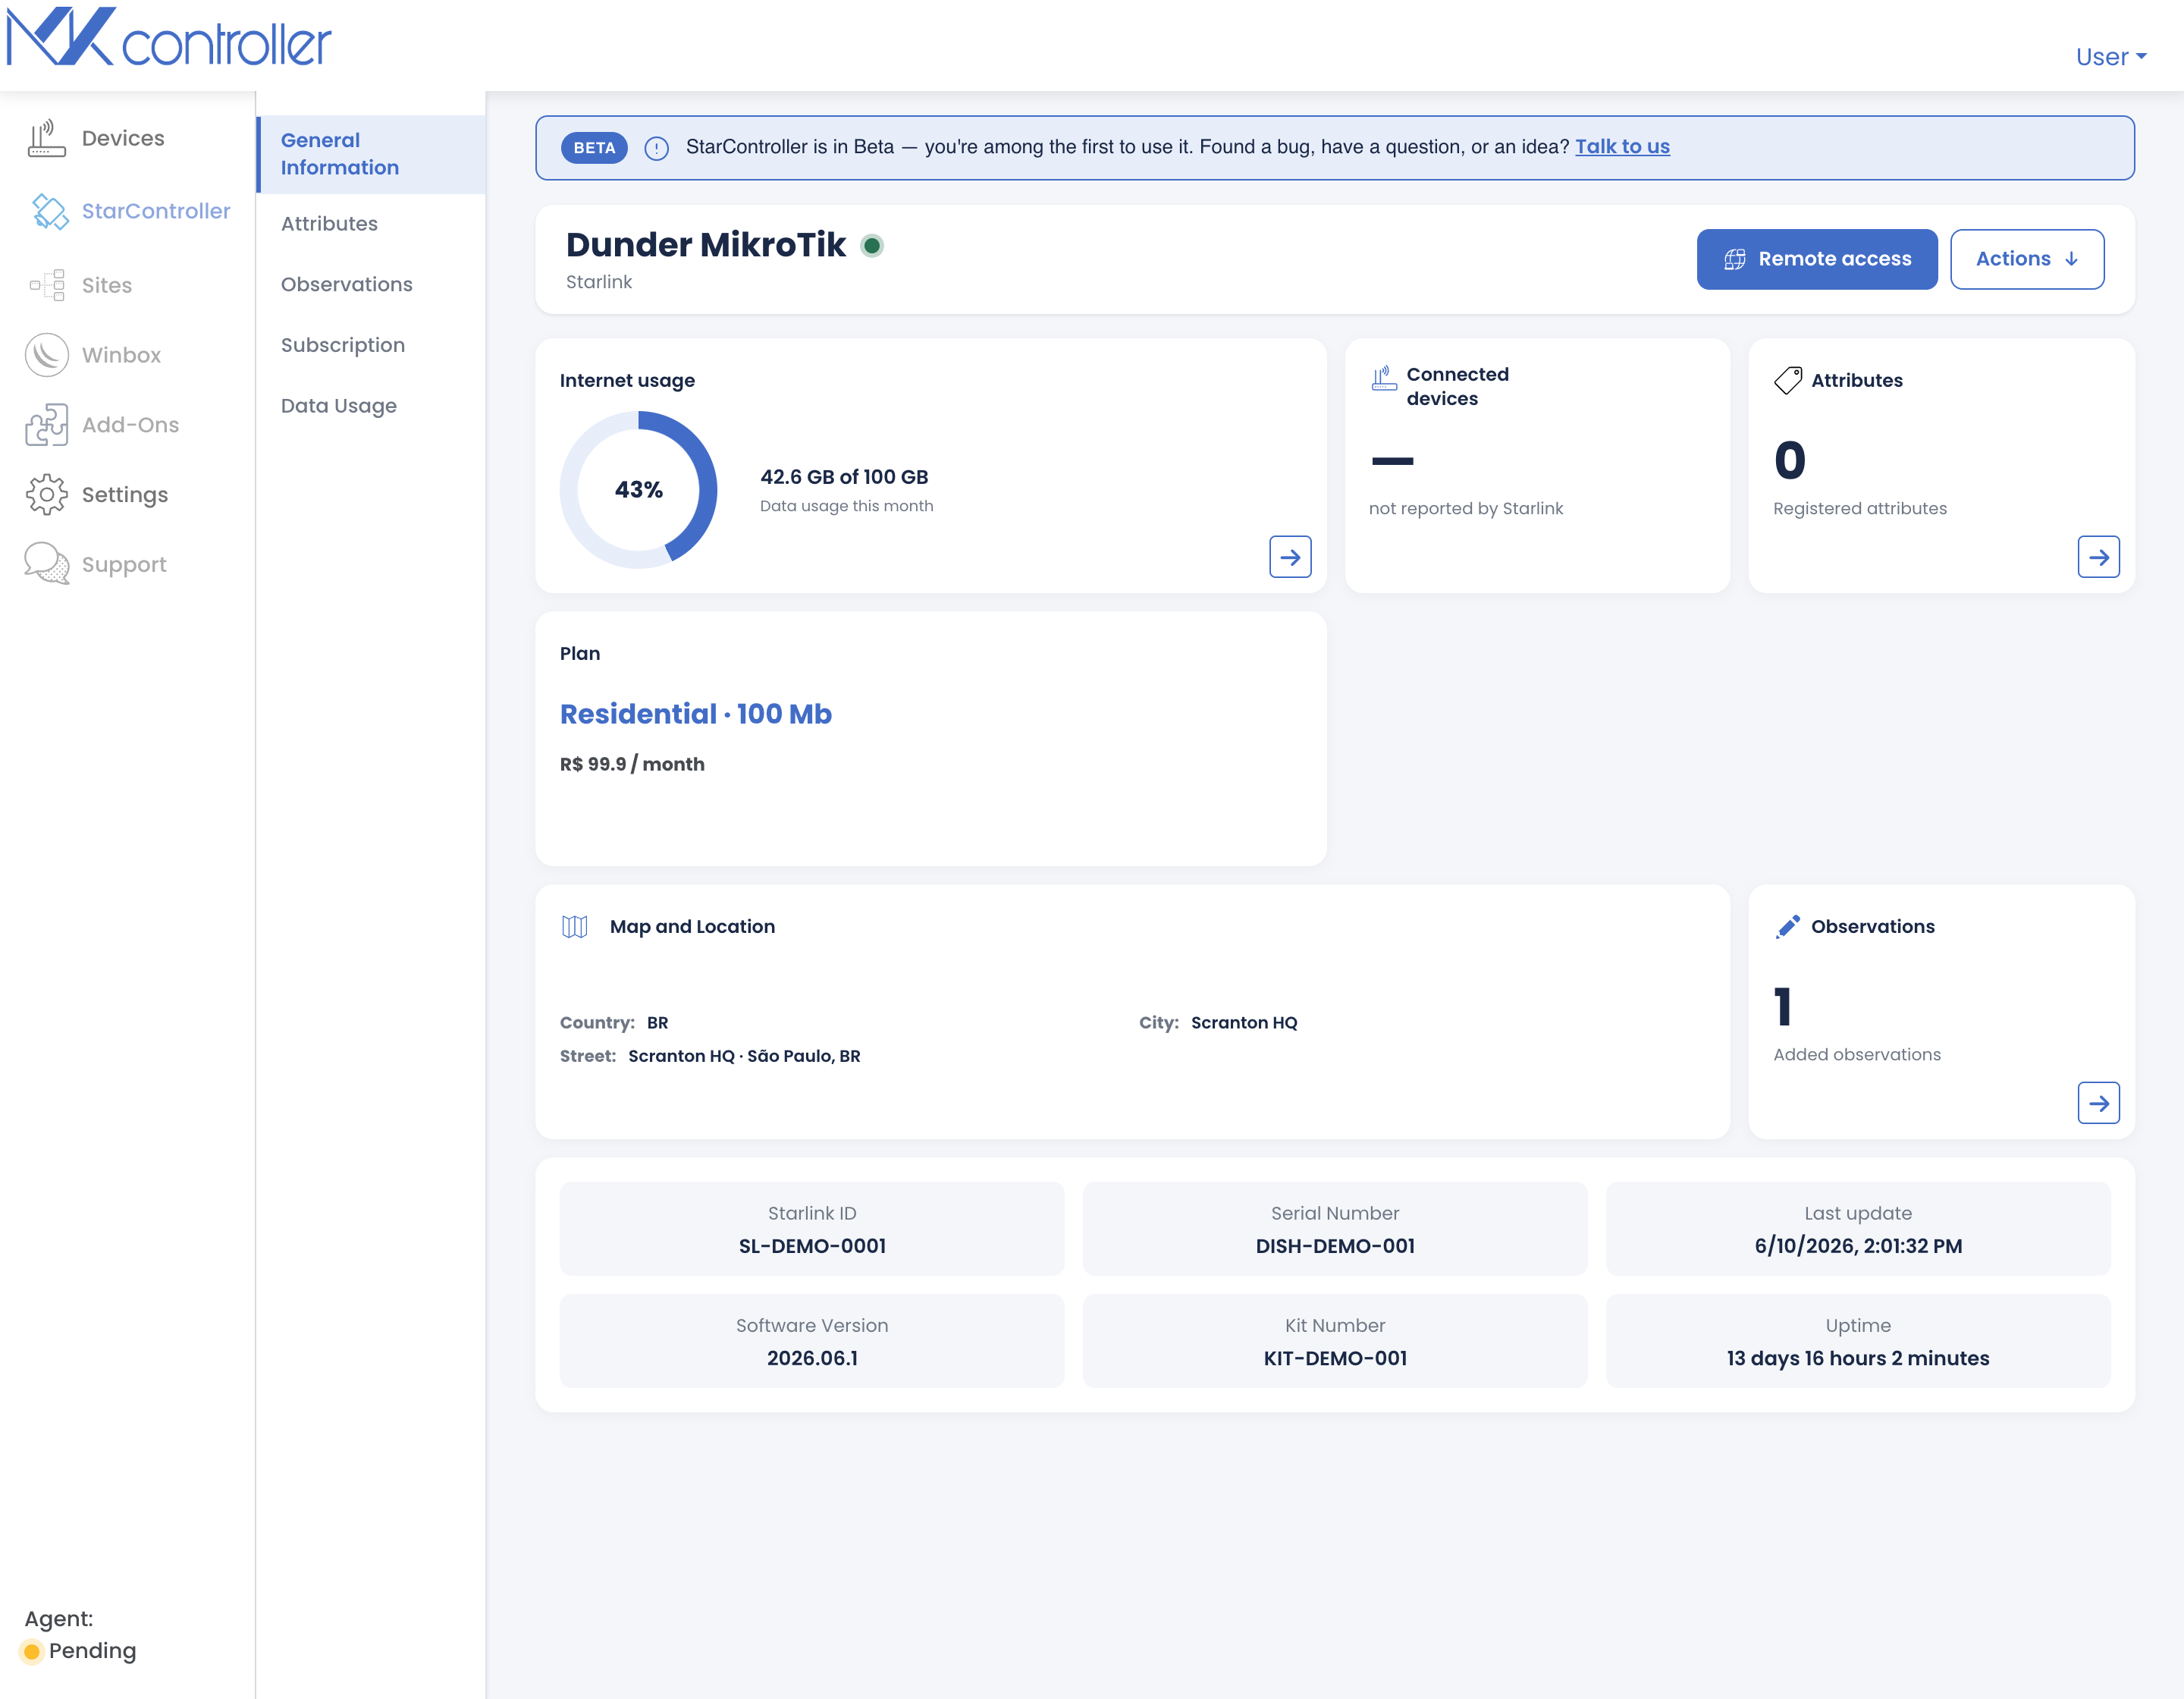Click the 'not reported by Starlink' text
This screenshot has width=2184, height=1699.
click(x=1465, y=508)
